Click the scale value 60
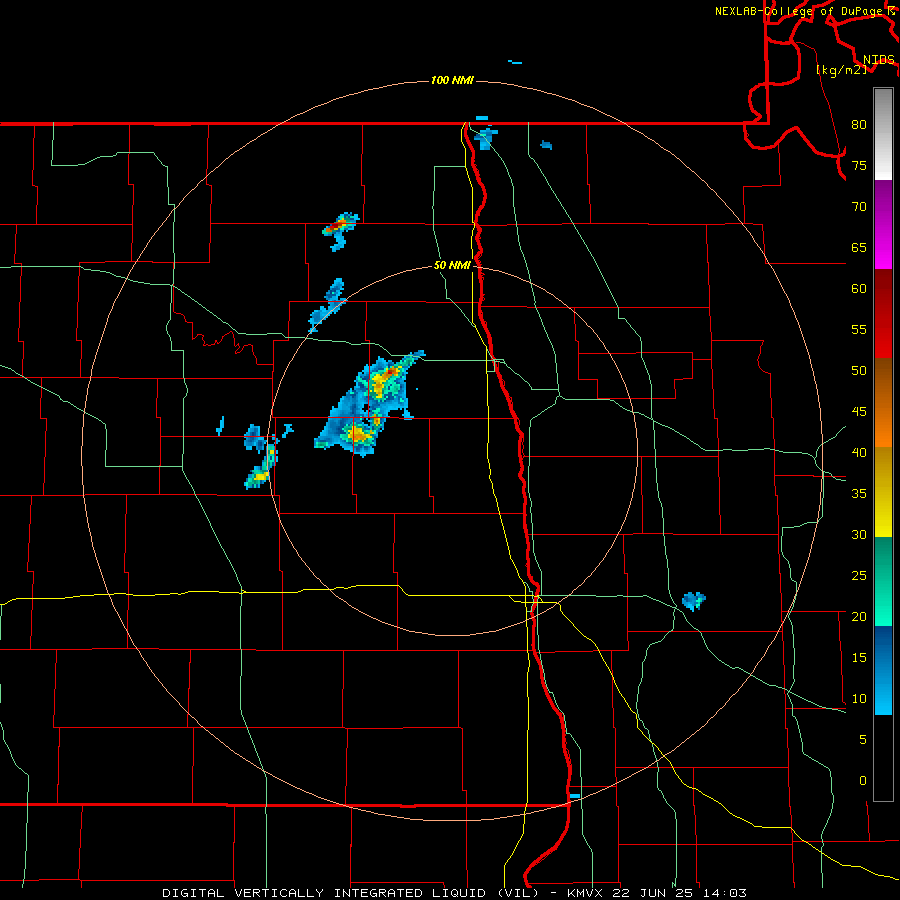The image size is (900, 900). tap(859, 289)
